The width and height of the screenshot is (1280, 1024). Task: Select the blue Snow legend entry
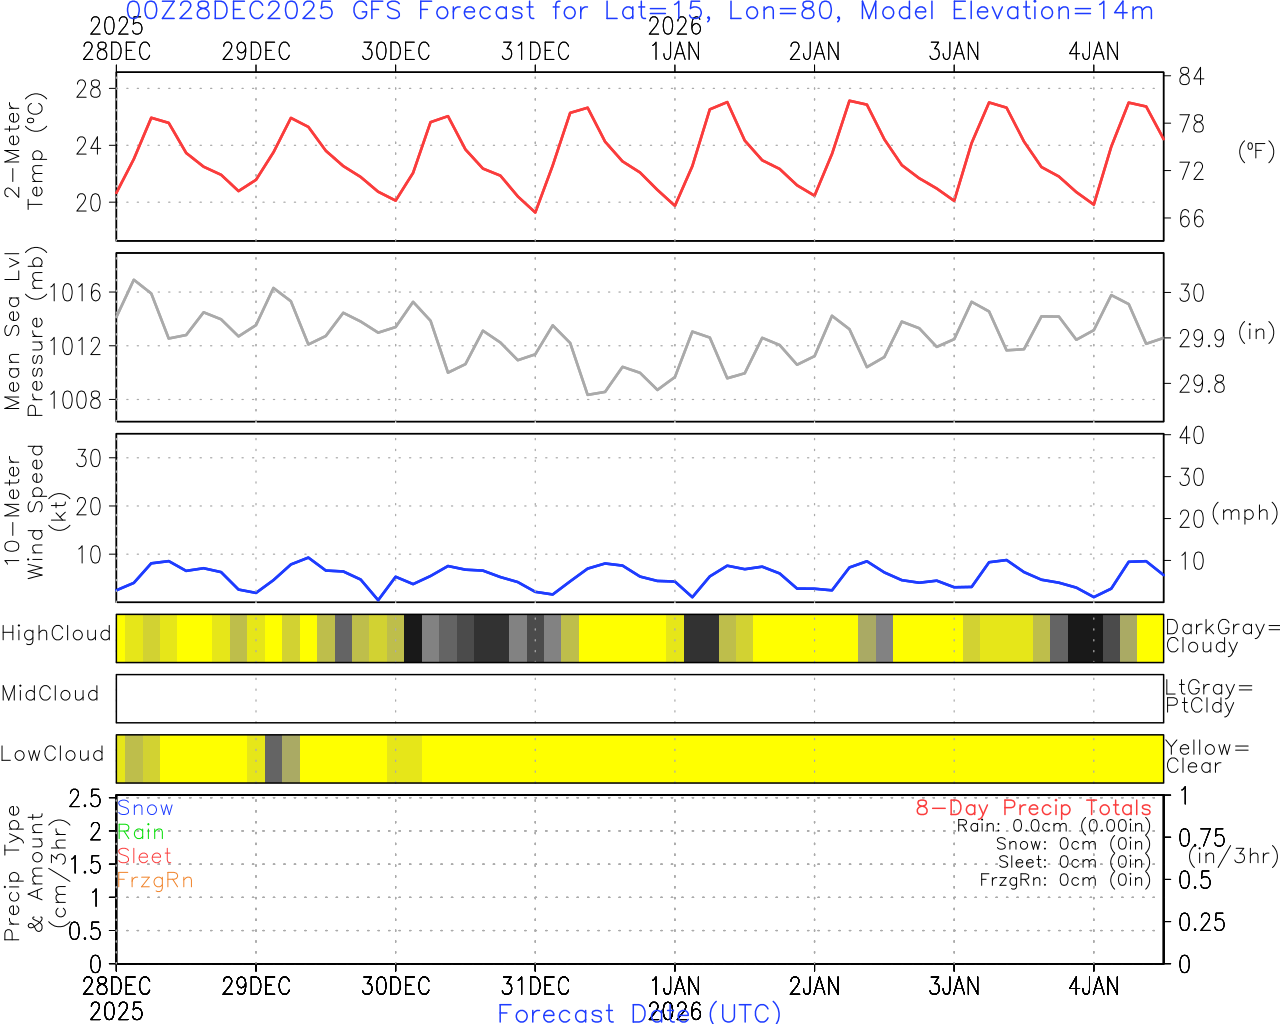point(145,808)
